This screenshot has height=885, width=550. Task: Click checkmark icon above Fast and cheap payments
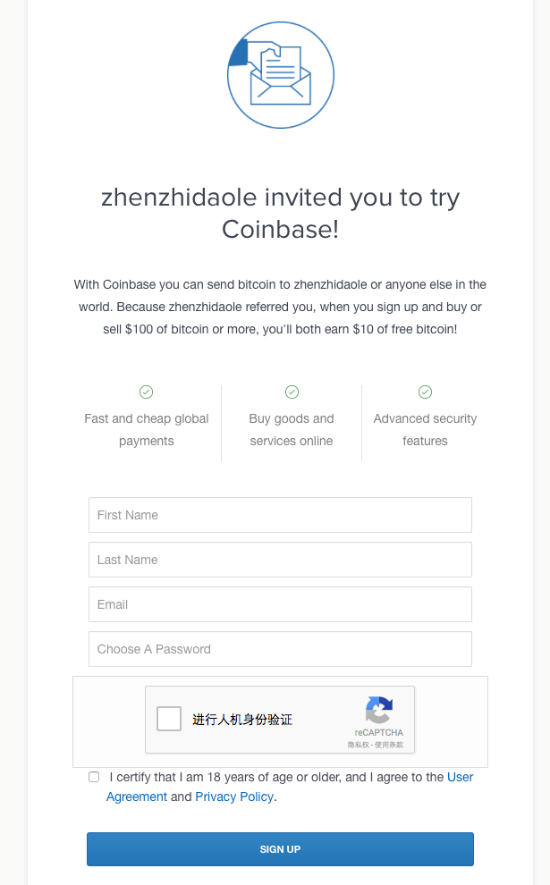[146, 392]
